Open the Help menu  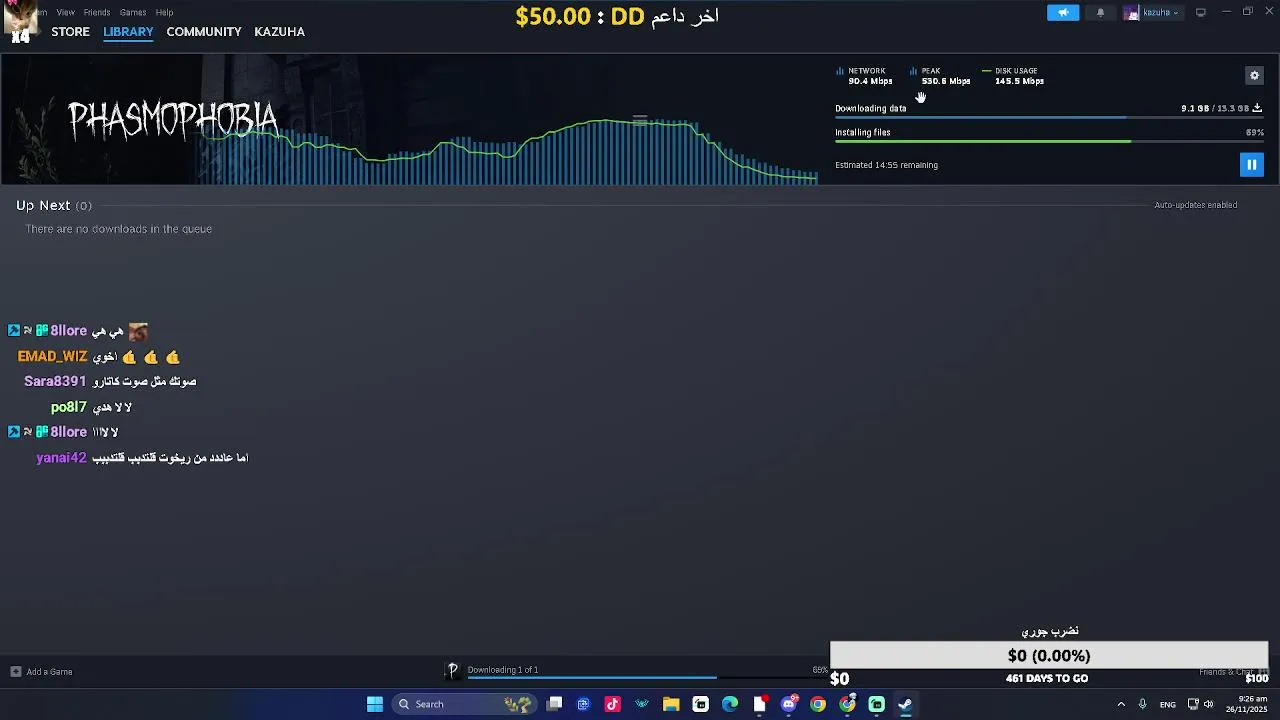[164, 12]
